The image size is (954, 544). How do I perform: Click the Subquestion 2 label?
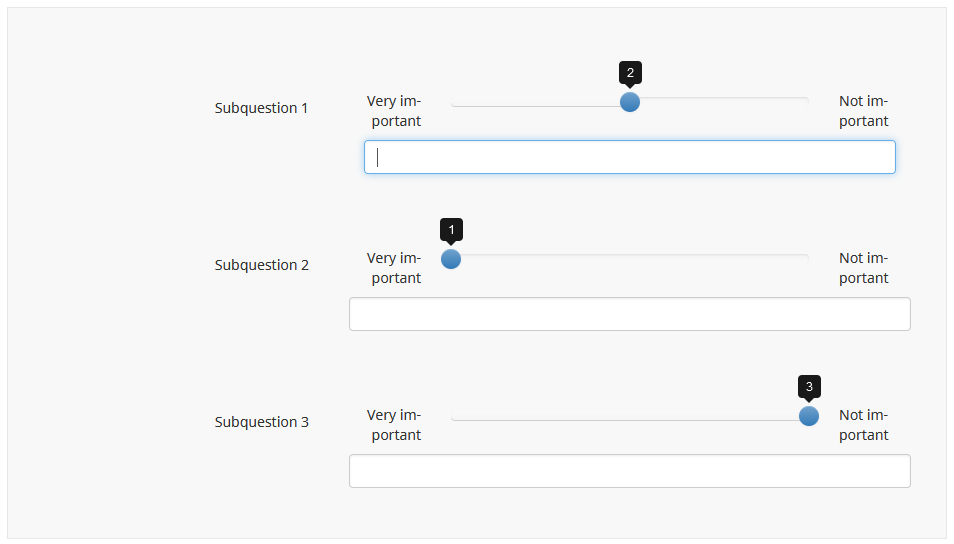(x=262, y=265)
